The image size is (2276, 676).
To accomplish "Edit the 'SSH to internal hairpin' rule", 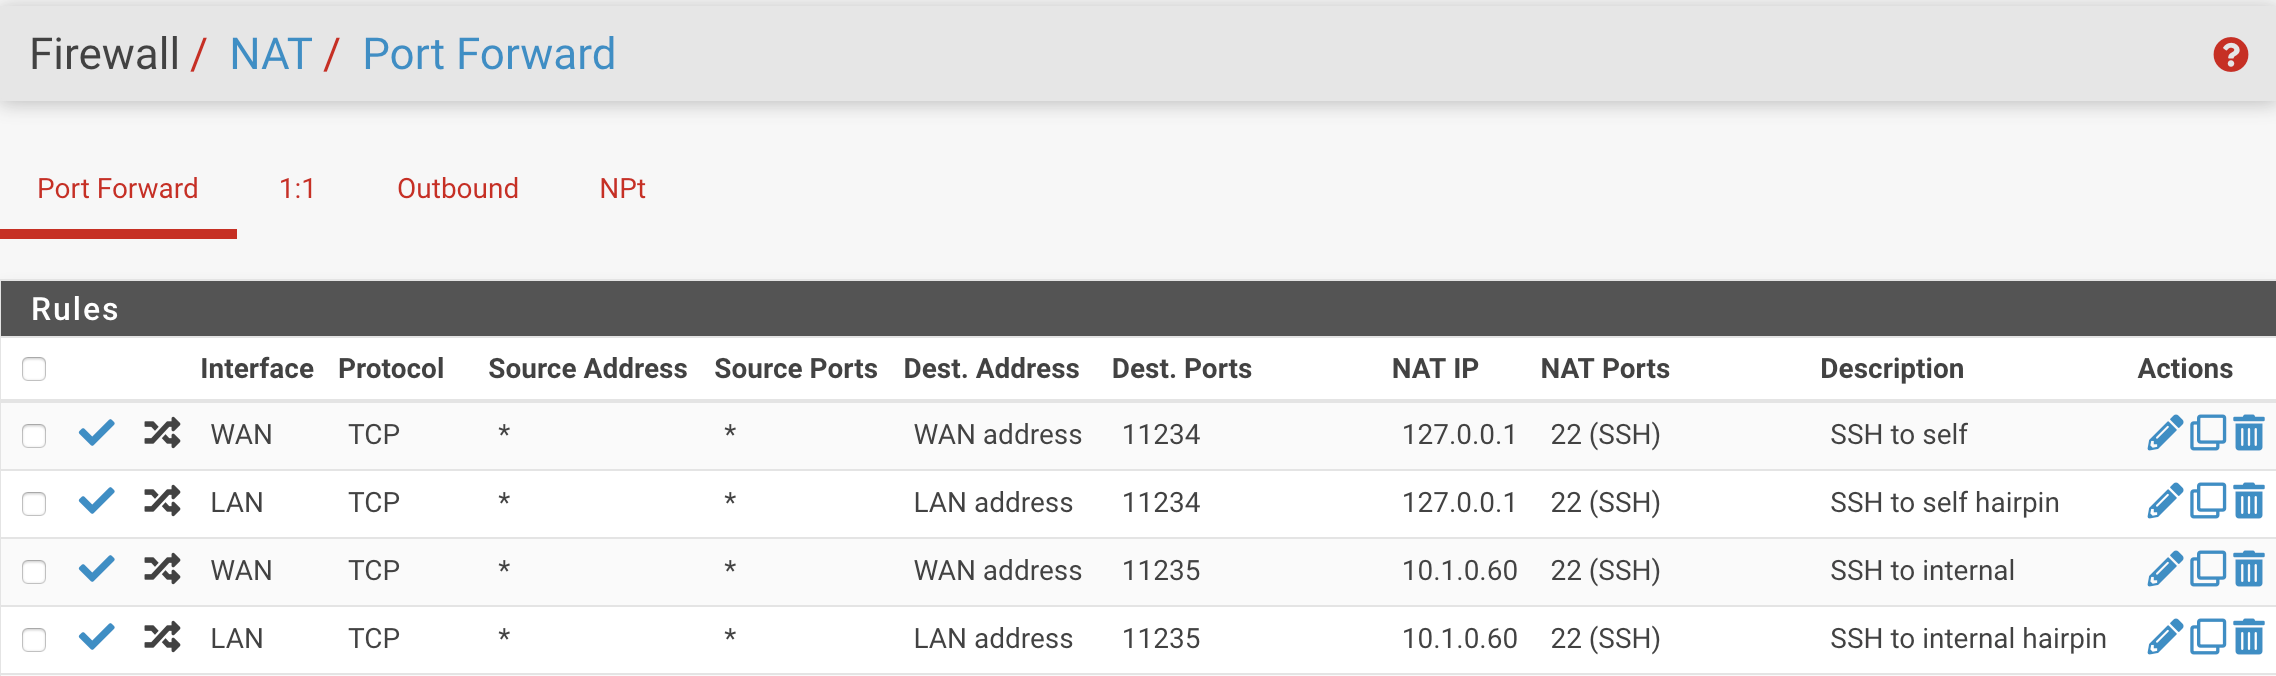I will [x=2164, y=638].
